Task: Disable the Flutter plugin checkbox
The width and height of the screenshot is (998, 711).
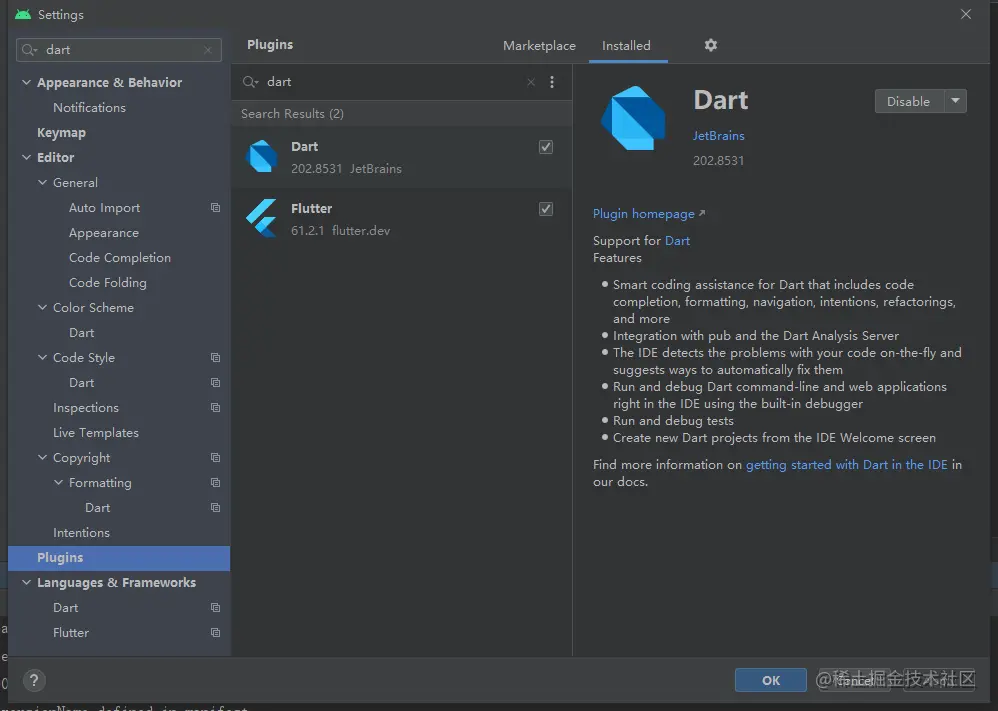Action: point(545,208)
